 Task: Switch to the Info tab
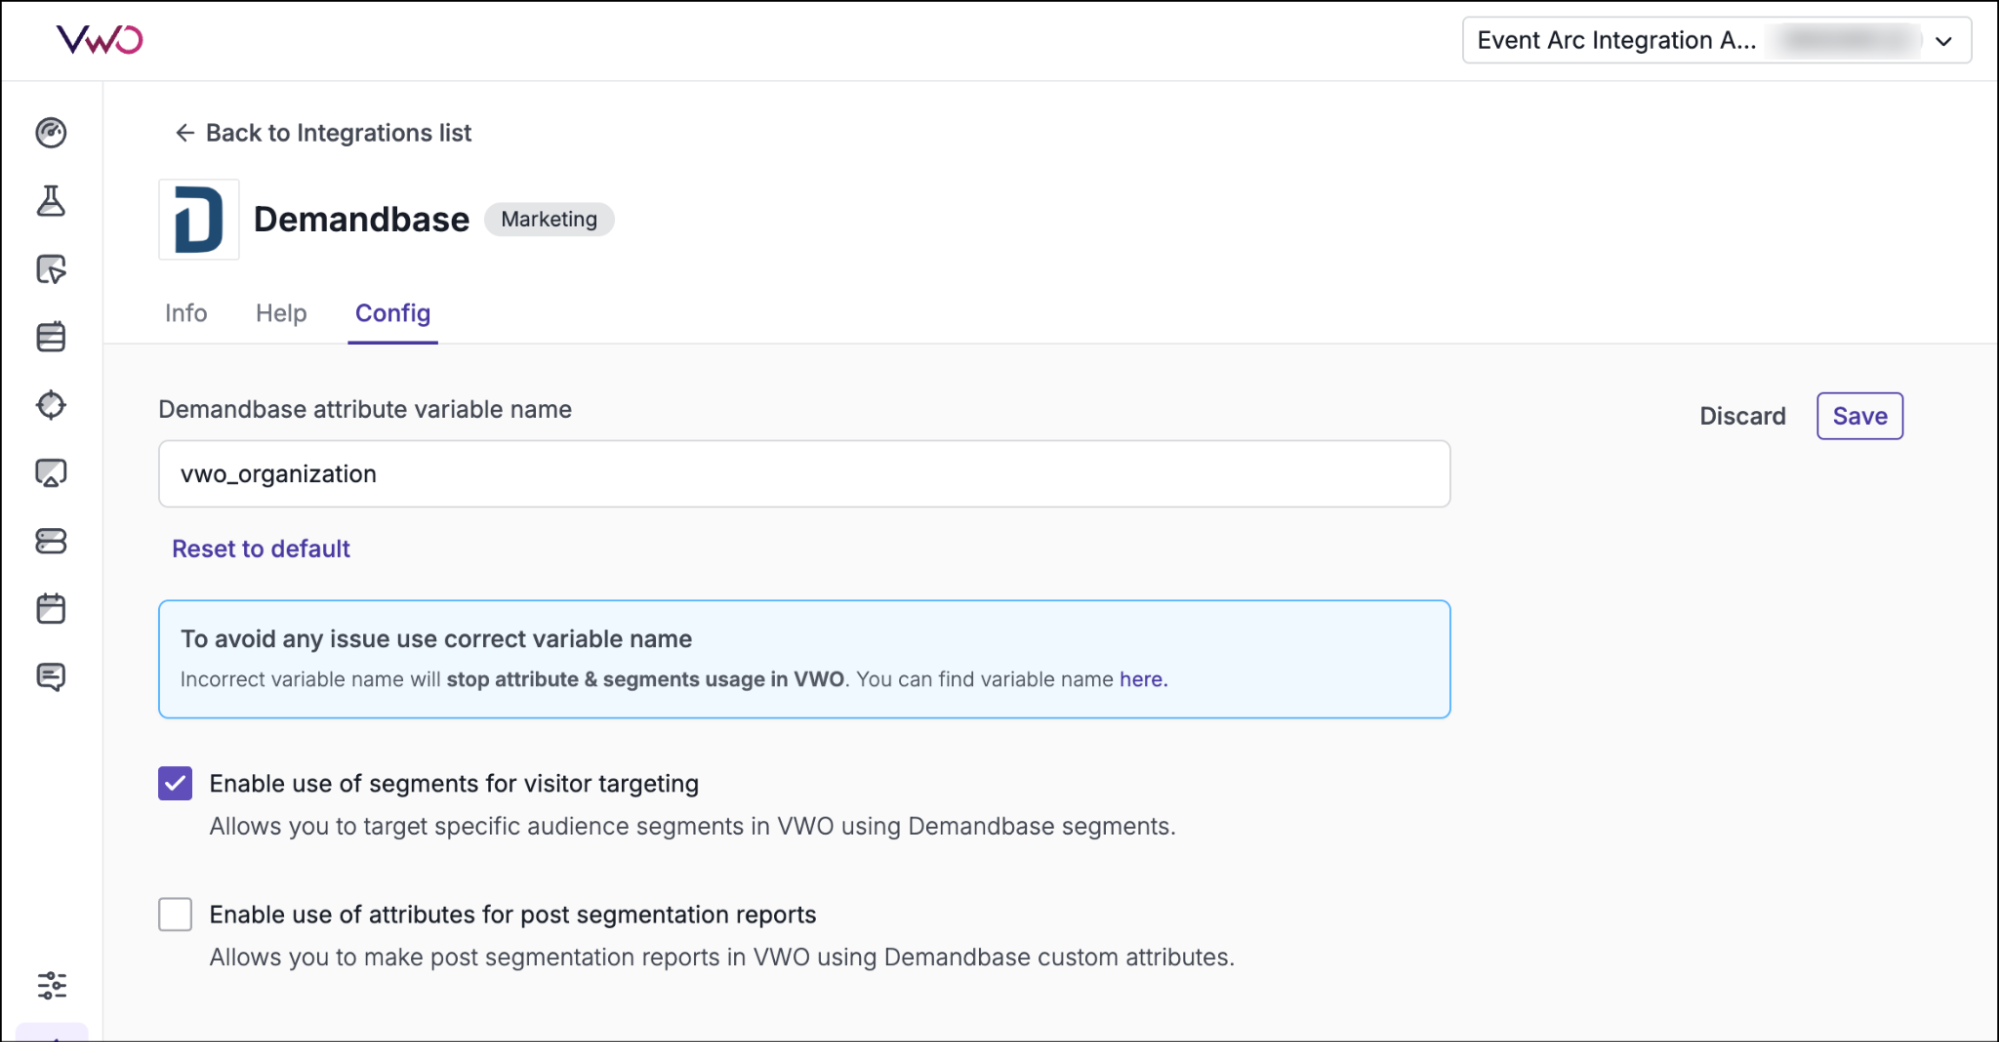(x=186, y=313)
